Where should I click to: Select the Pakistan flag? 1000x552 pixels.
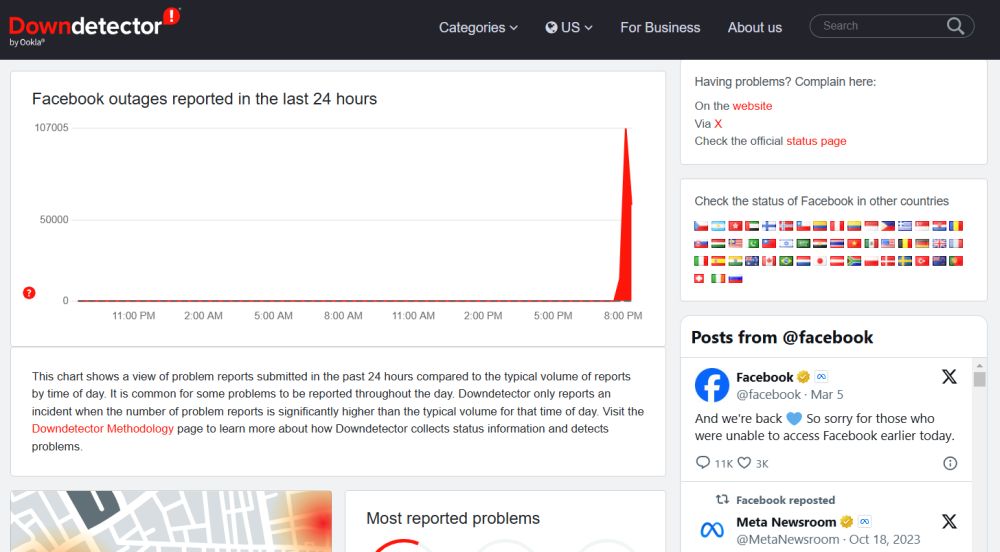[752, 243]
